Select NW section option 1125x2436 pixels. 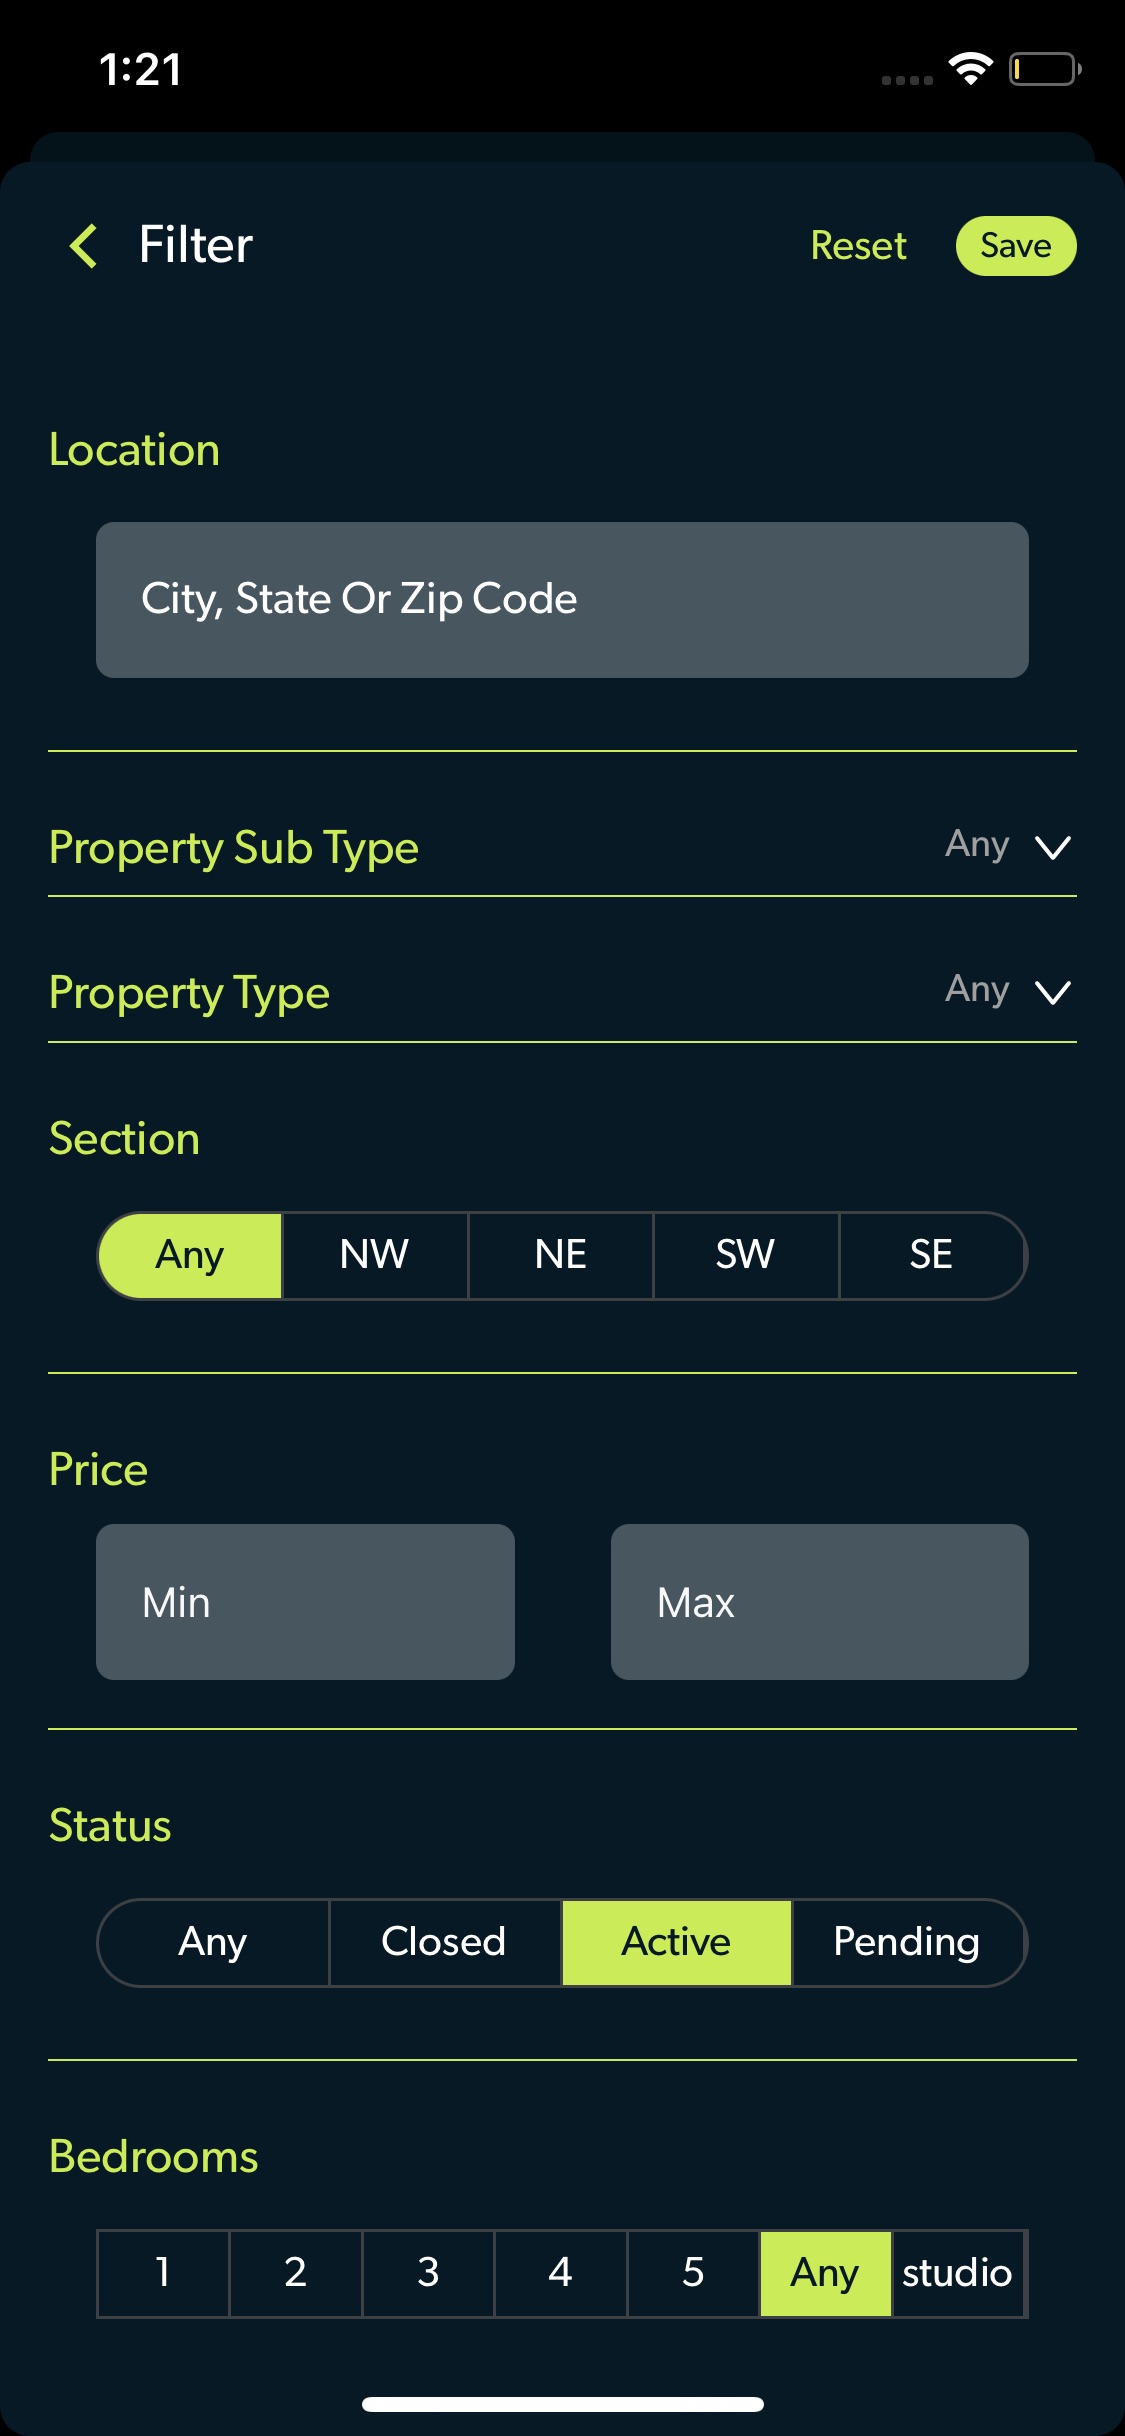375,1255
